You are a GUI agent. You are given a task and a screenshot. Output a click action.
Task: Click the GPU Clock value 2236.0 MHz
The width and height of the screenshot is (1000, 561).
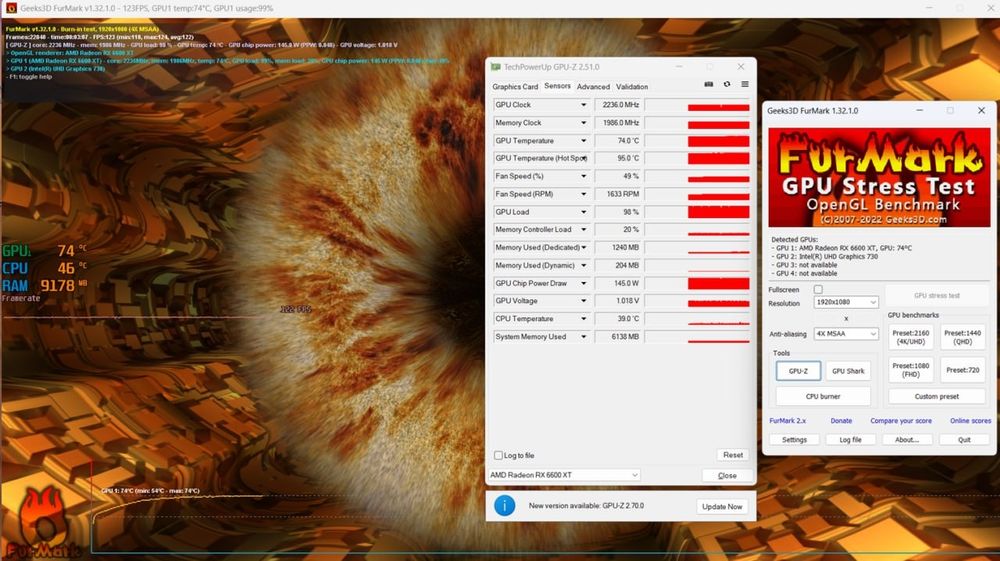coord(619,105)
